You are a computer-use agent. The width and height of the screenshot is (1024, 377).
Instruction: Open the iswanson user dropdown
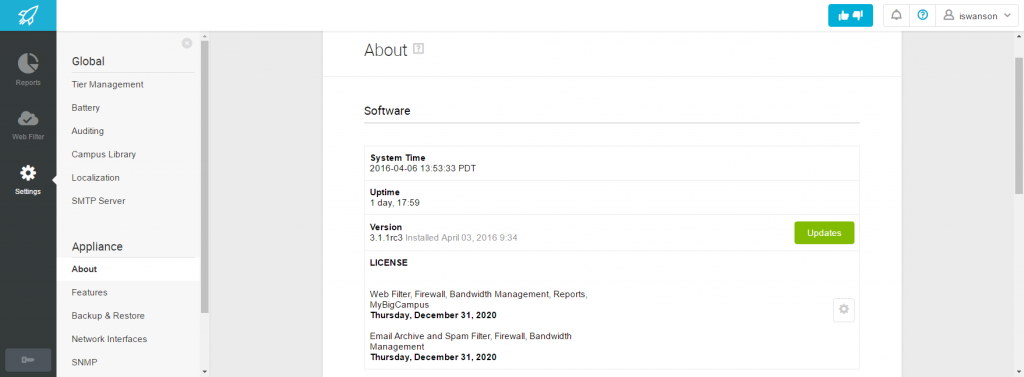click(976, 16)
